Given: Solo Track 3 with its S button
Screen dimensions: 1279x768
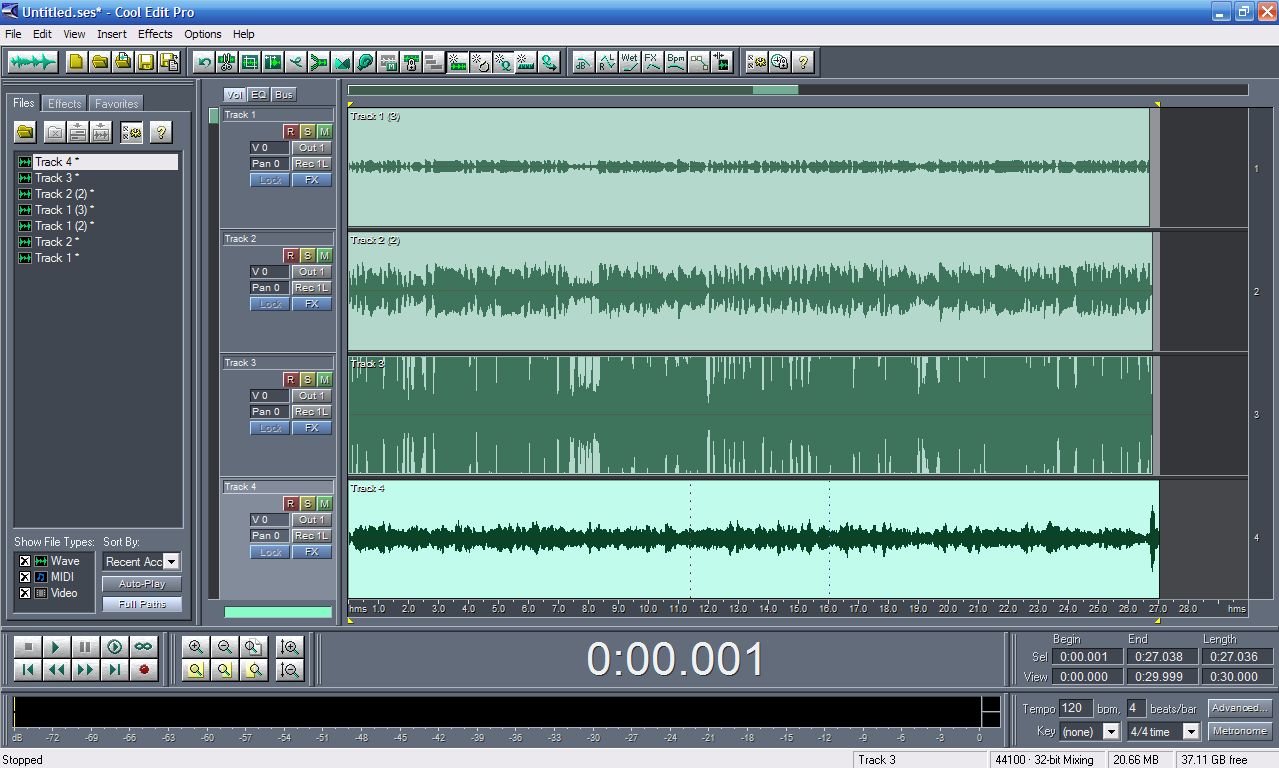Looking at the screenshot, I should pos(307,379).
